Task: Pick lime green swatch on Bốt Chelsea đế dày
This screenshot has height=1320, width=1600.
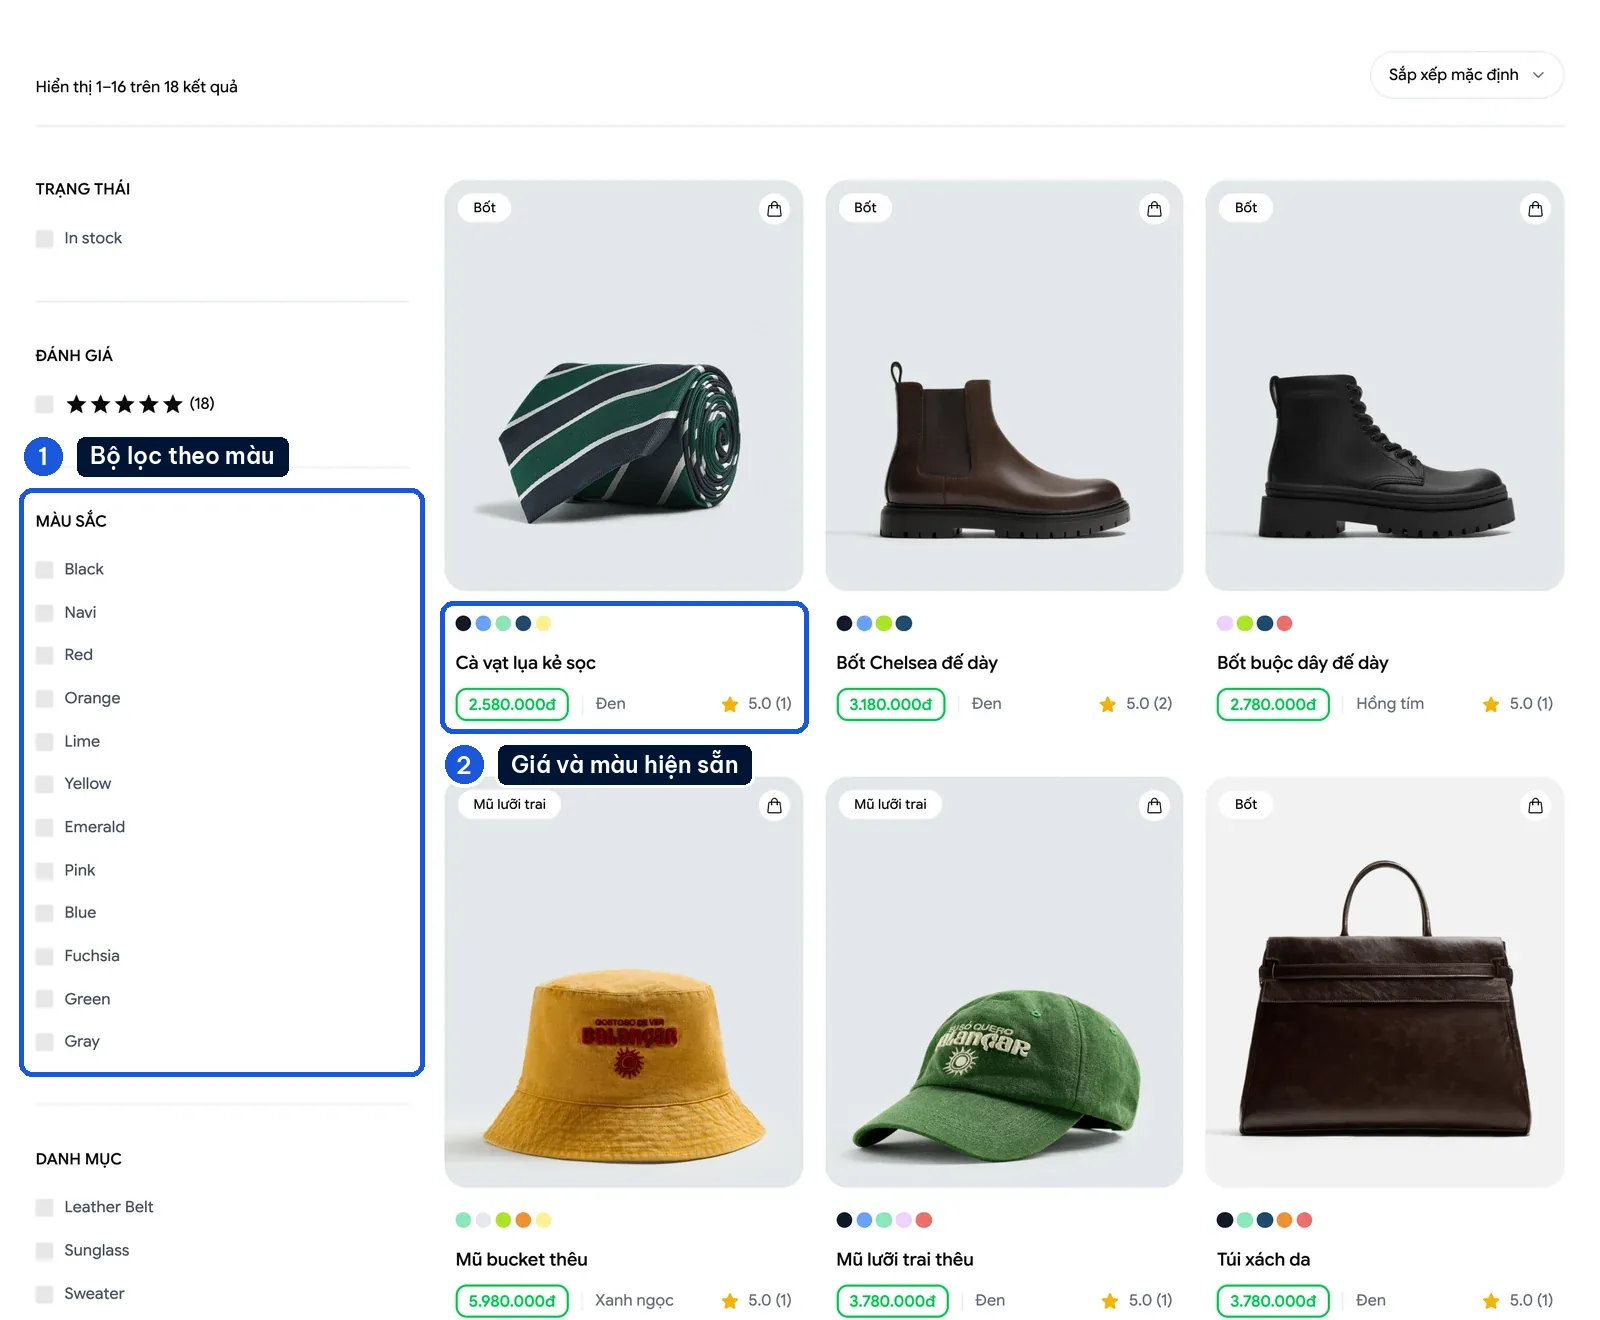Action: click(884, 624)
